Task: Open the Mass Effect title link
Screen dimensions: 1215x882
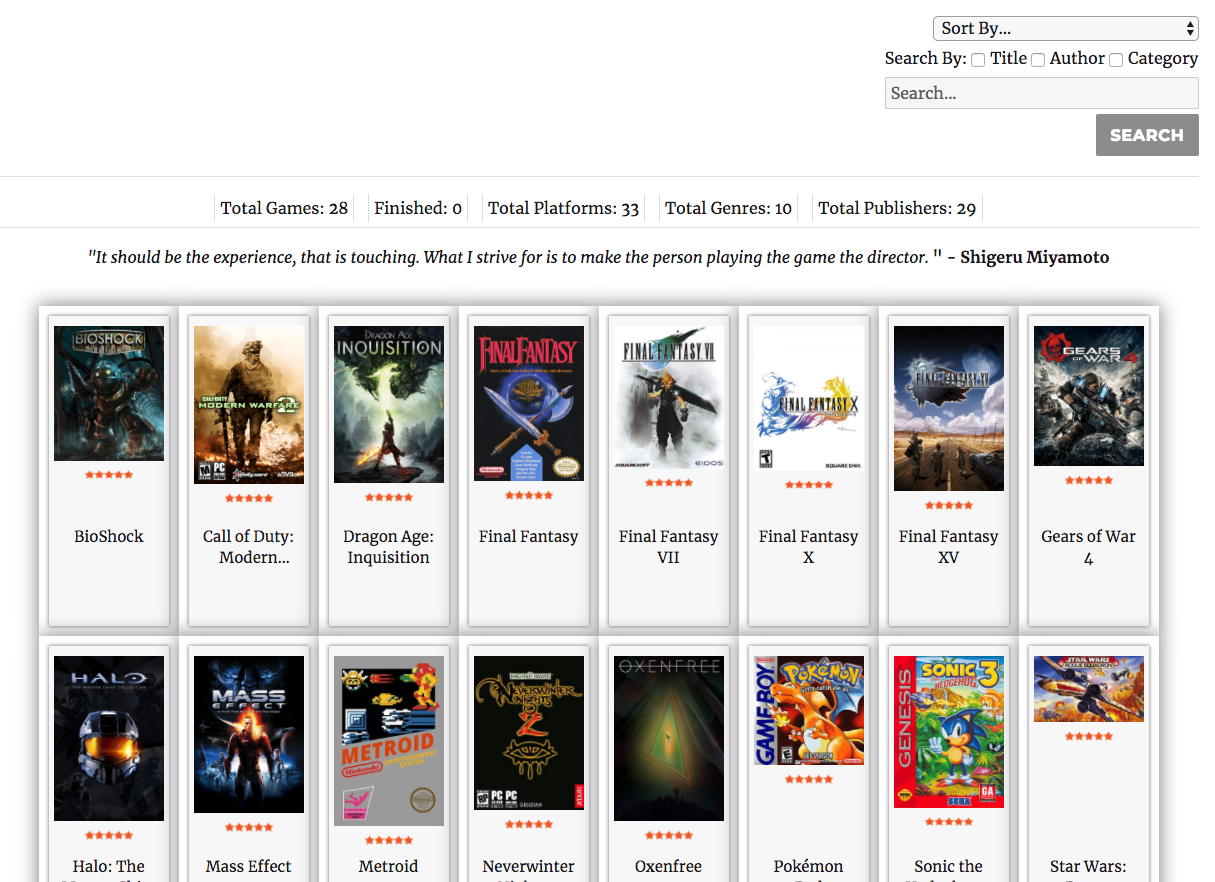Action: pos(249,867)
